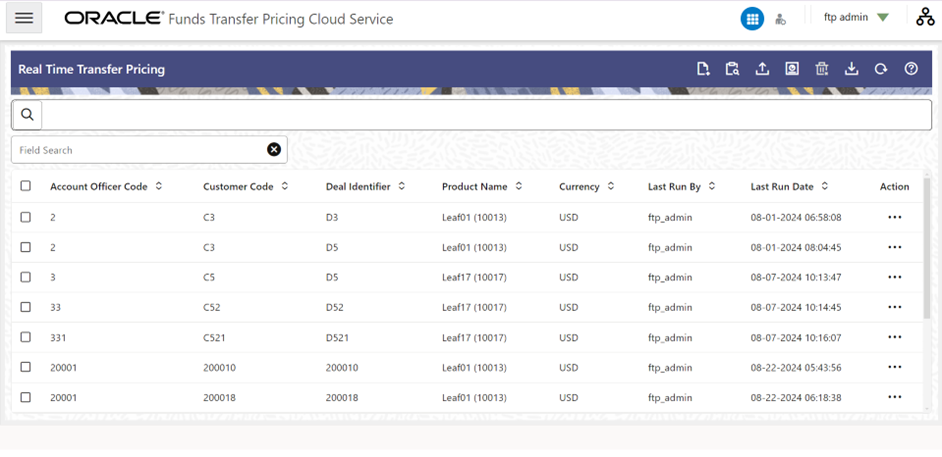Click date 08-01-2024 06:58:08
Viewport: 942px width, 457px height.
point(795,217)
